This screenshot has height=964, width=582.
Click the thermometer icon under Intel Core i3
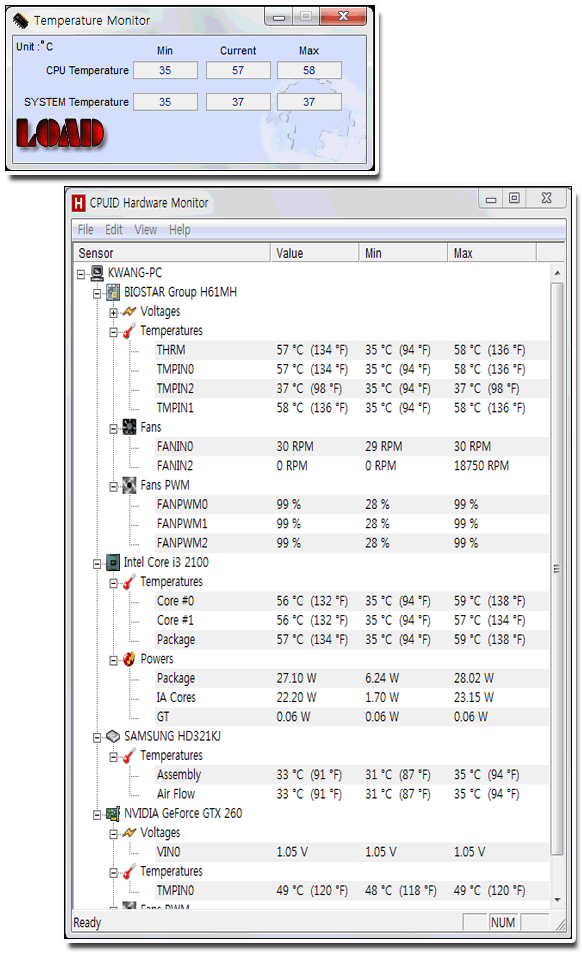(x=129, y=582)
